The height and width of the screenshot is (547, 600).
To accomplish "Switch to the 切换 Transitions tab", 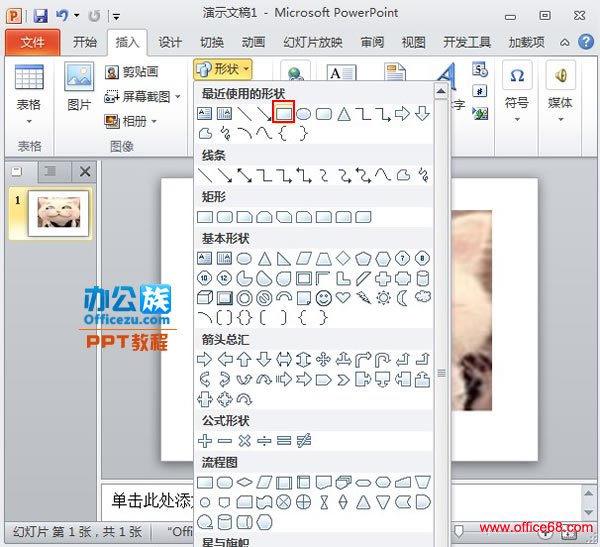I will 212,42.
